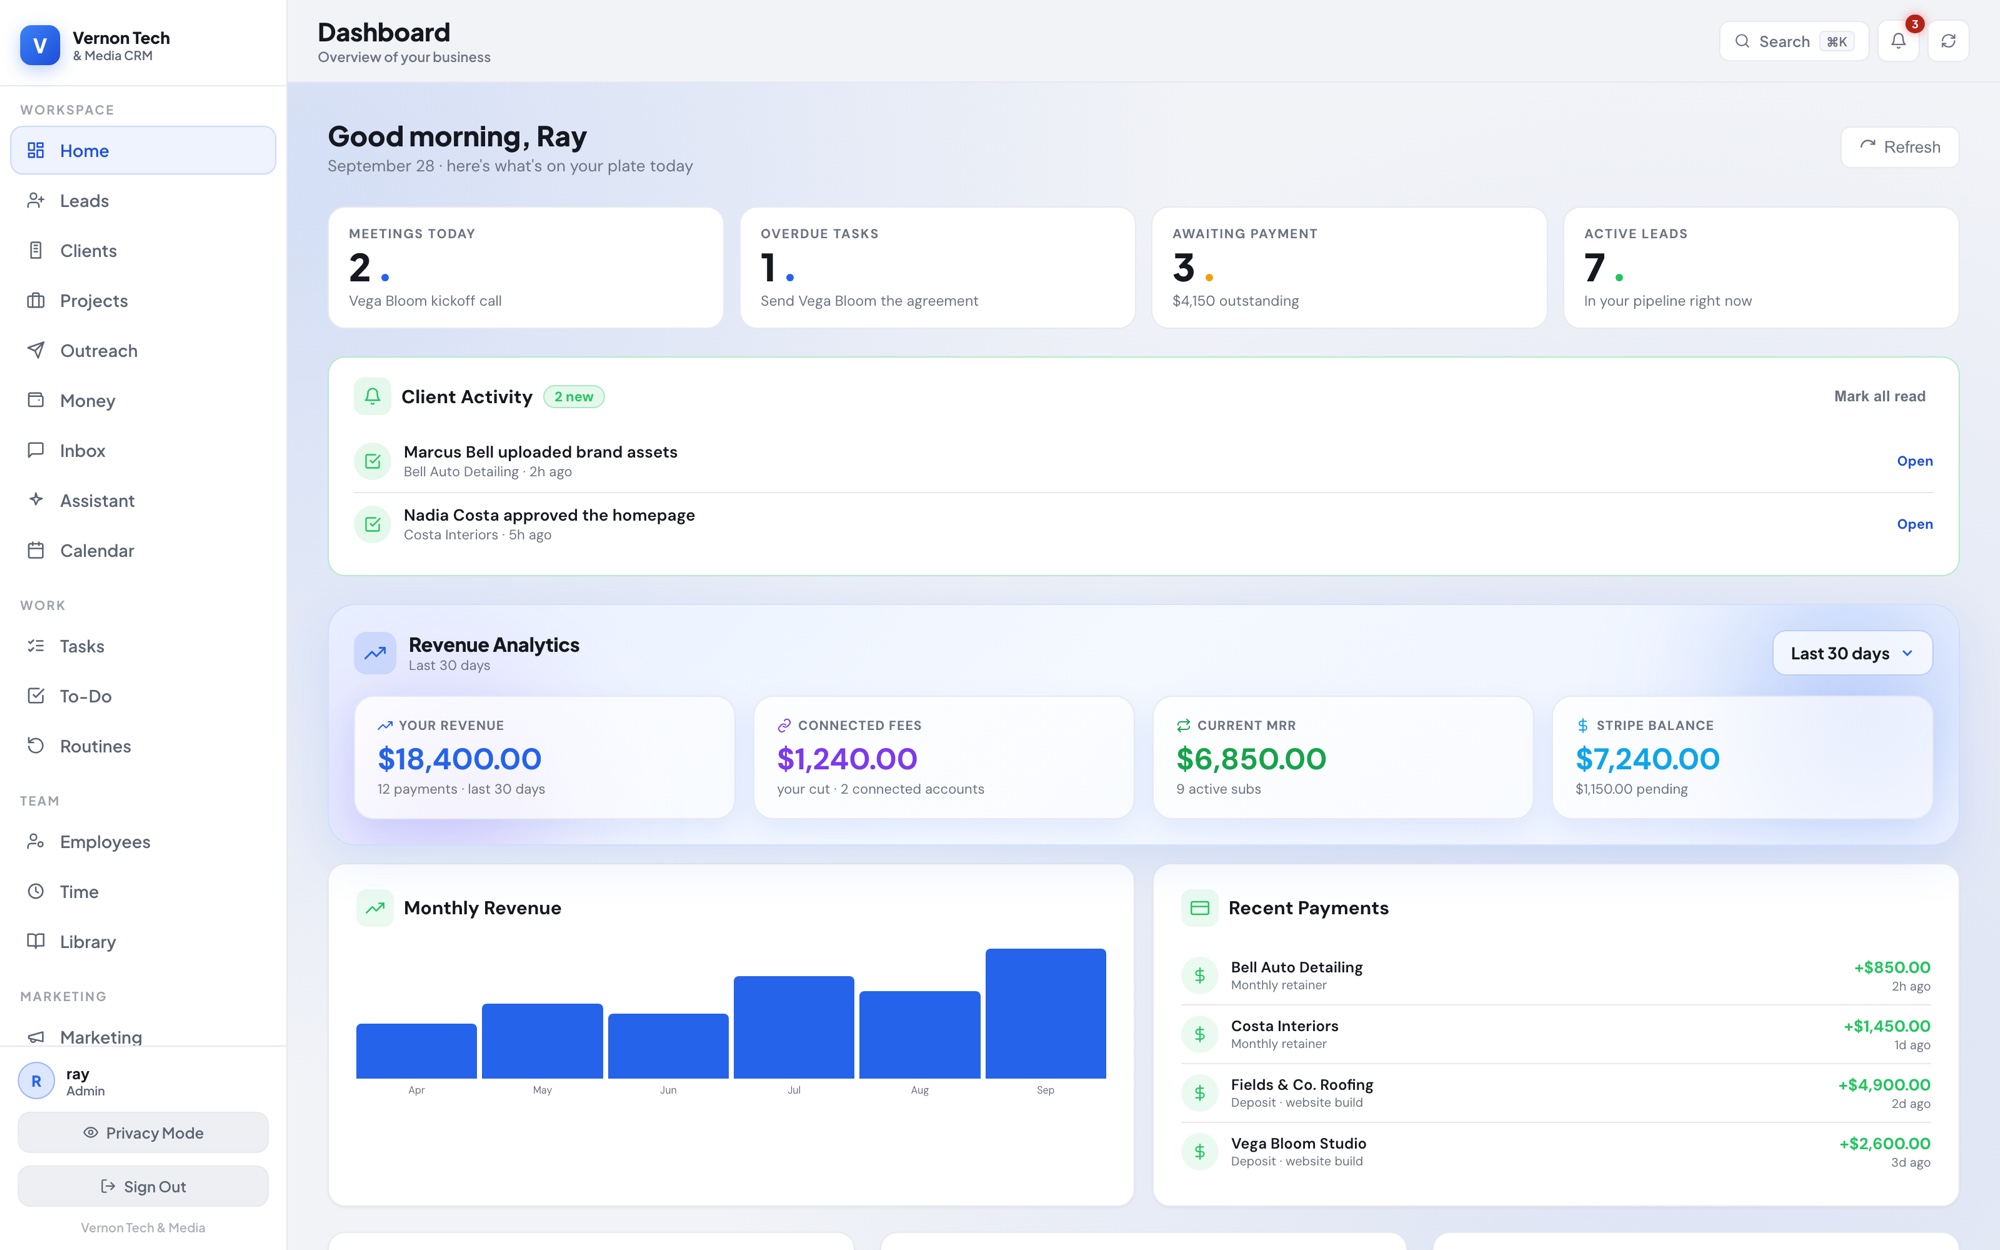
Task: Click the Client Activity bell icon
Action: click(x=372, y=396)
